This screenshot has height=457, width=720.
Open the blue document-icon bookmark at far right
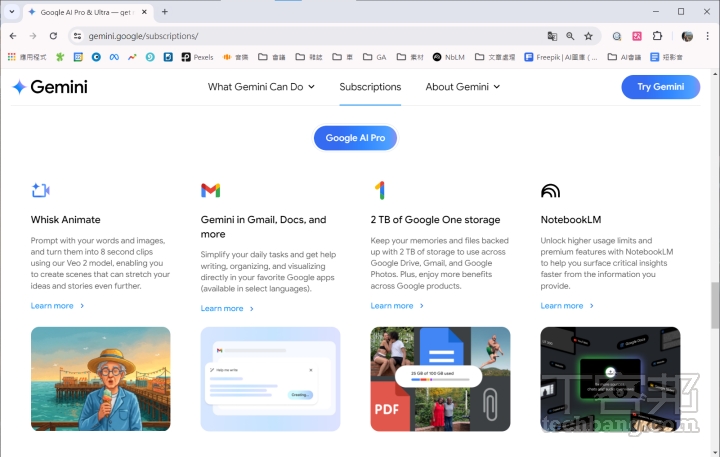[x=666, y=57]
